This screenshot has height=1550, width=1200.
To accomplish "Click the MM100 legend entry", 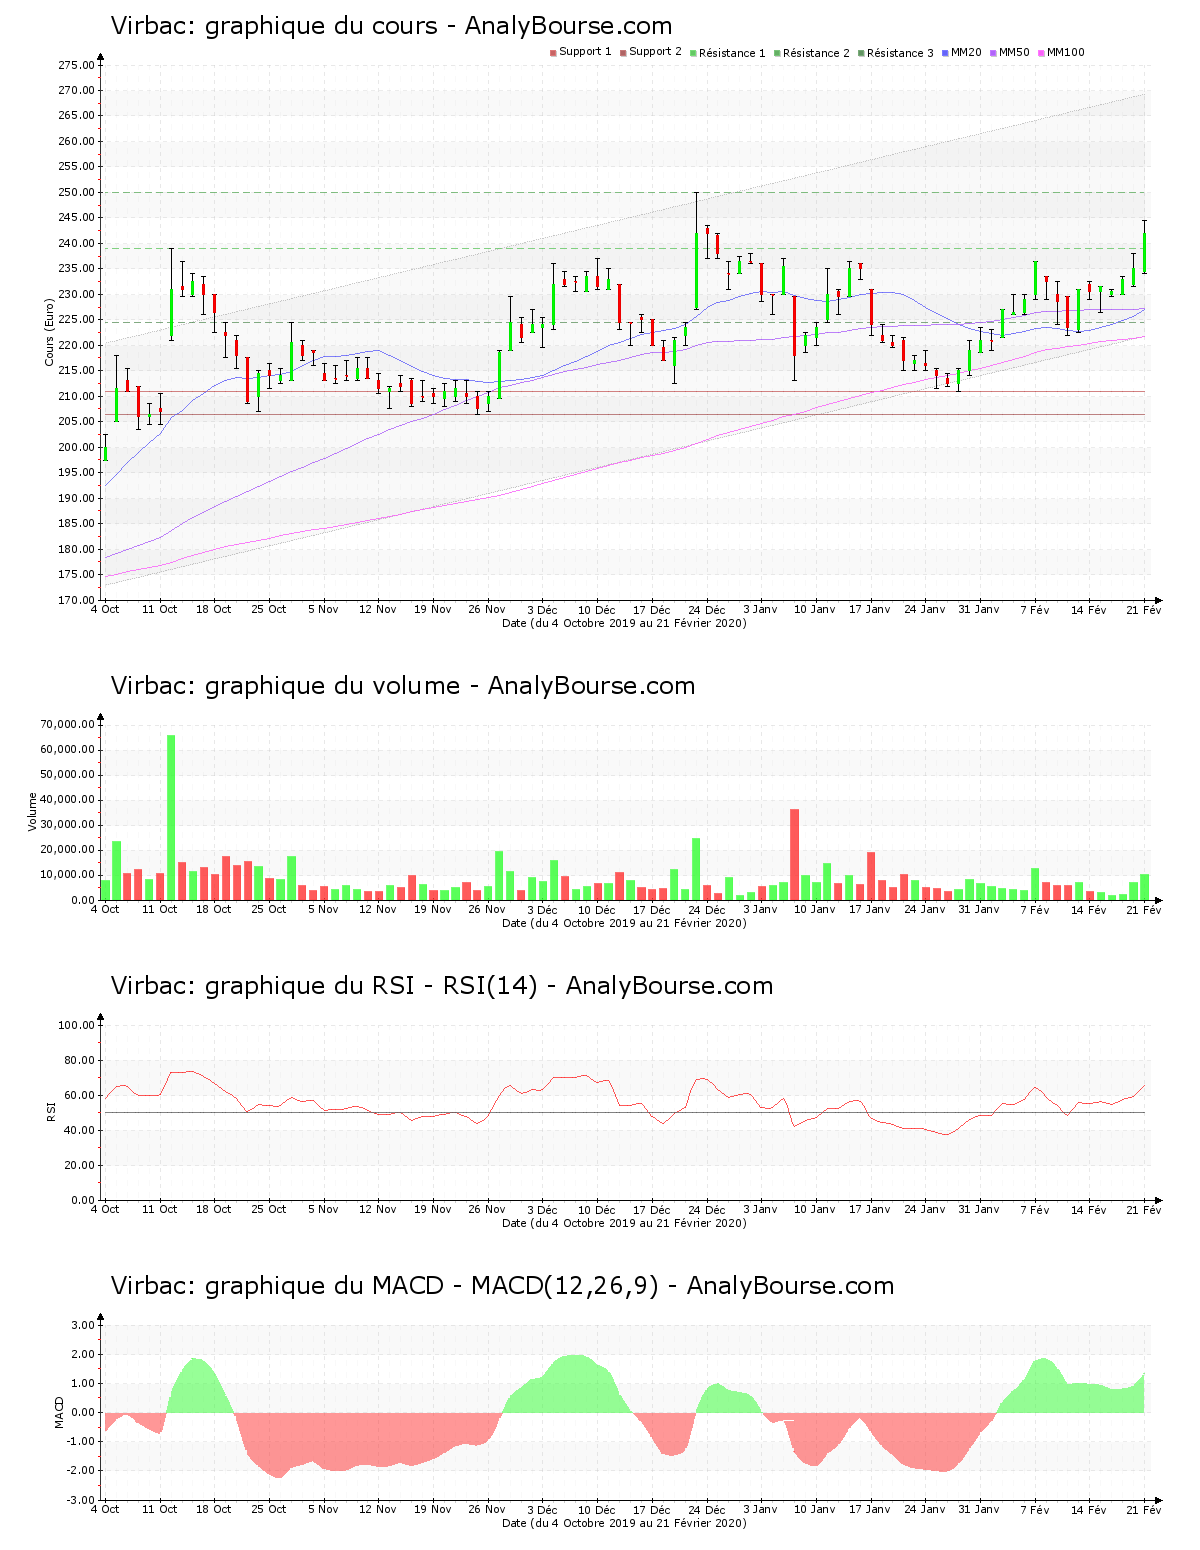I will point(1064,52).
